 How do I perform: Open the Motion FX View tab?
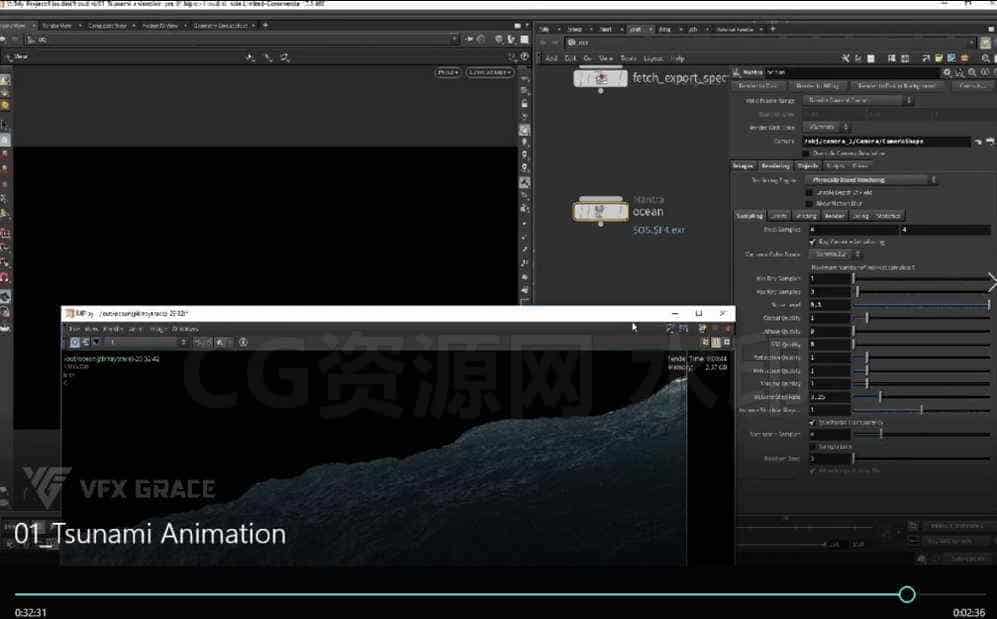click(x=160, y=25)
